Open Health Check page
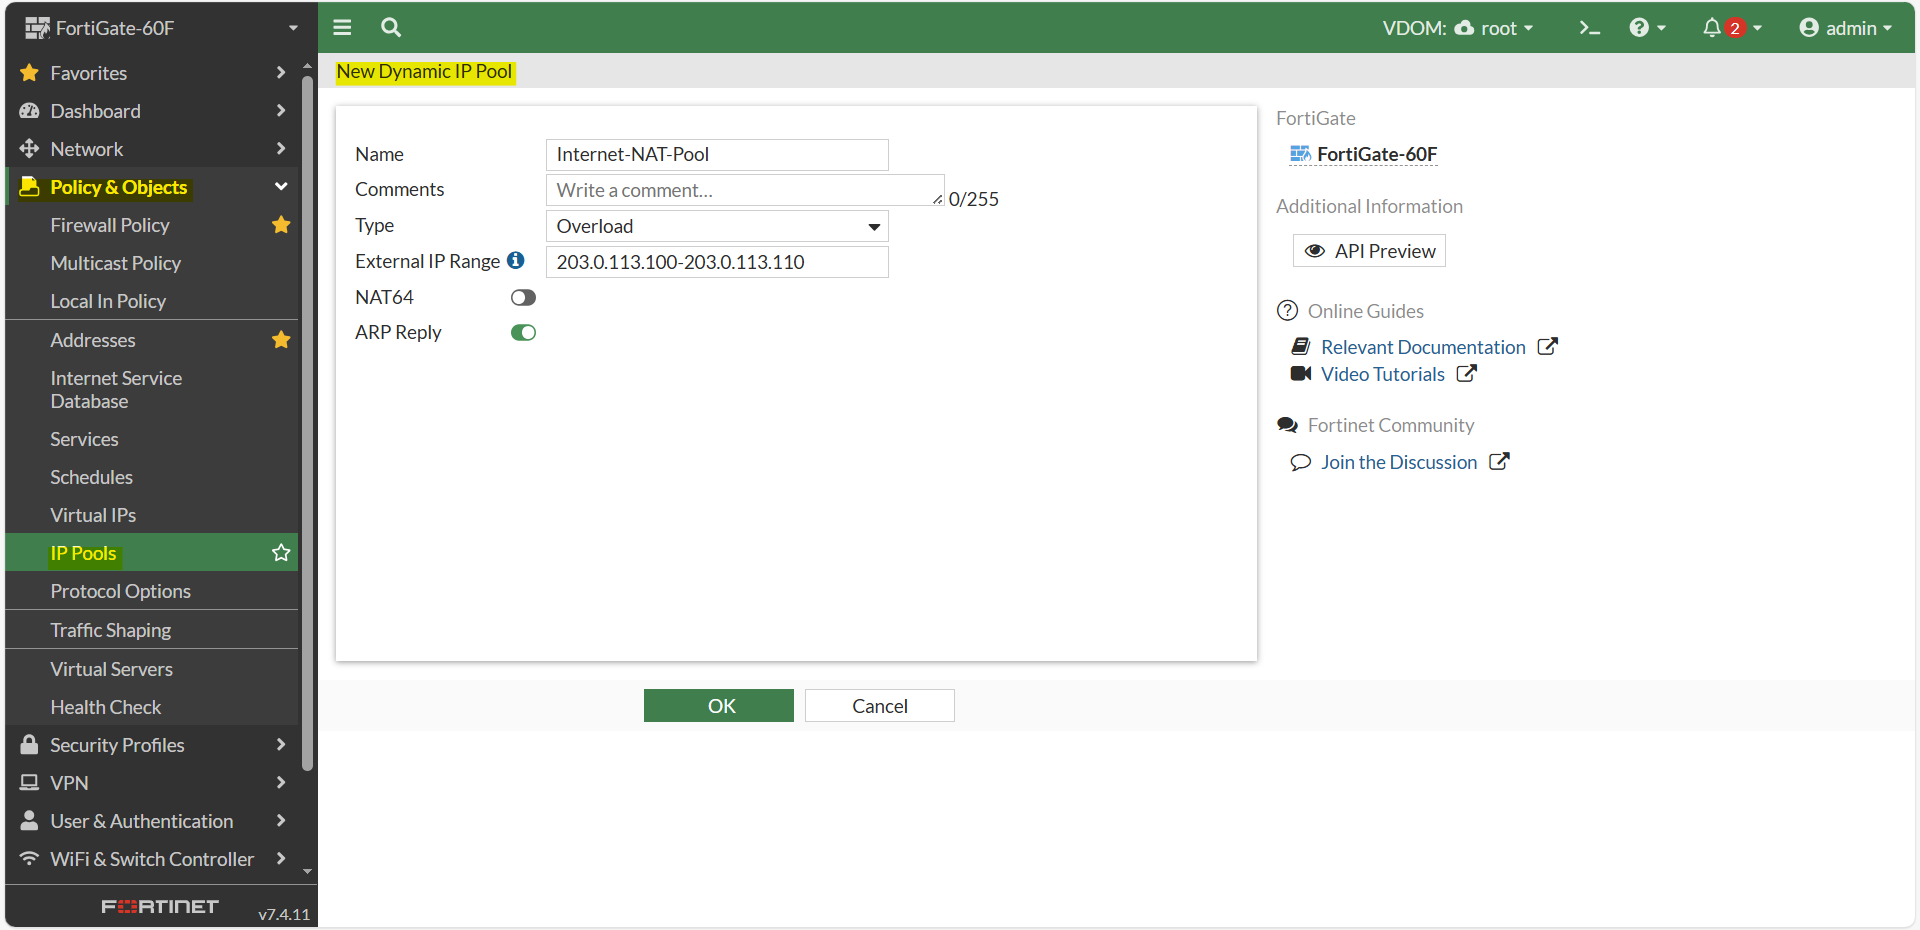The image size is (1920, 930). coord(105,707)
